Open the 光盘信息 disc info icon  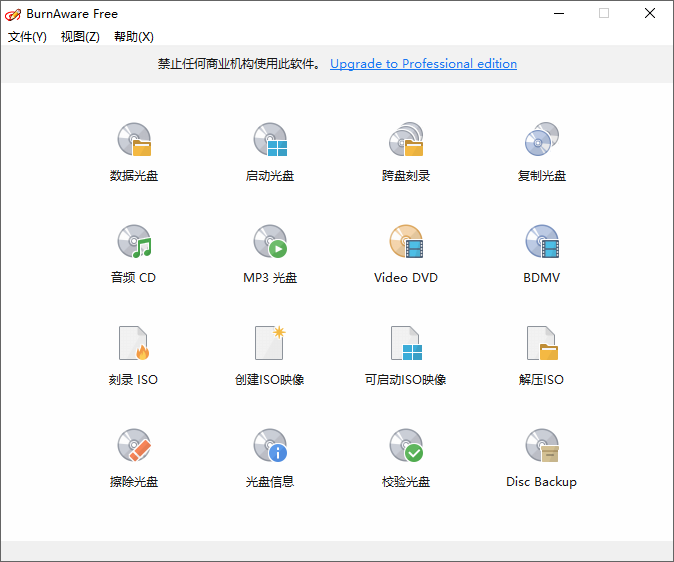click(270, 445)
